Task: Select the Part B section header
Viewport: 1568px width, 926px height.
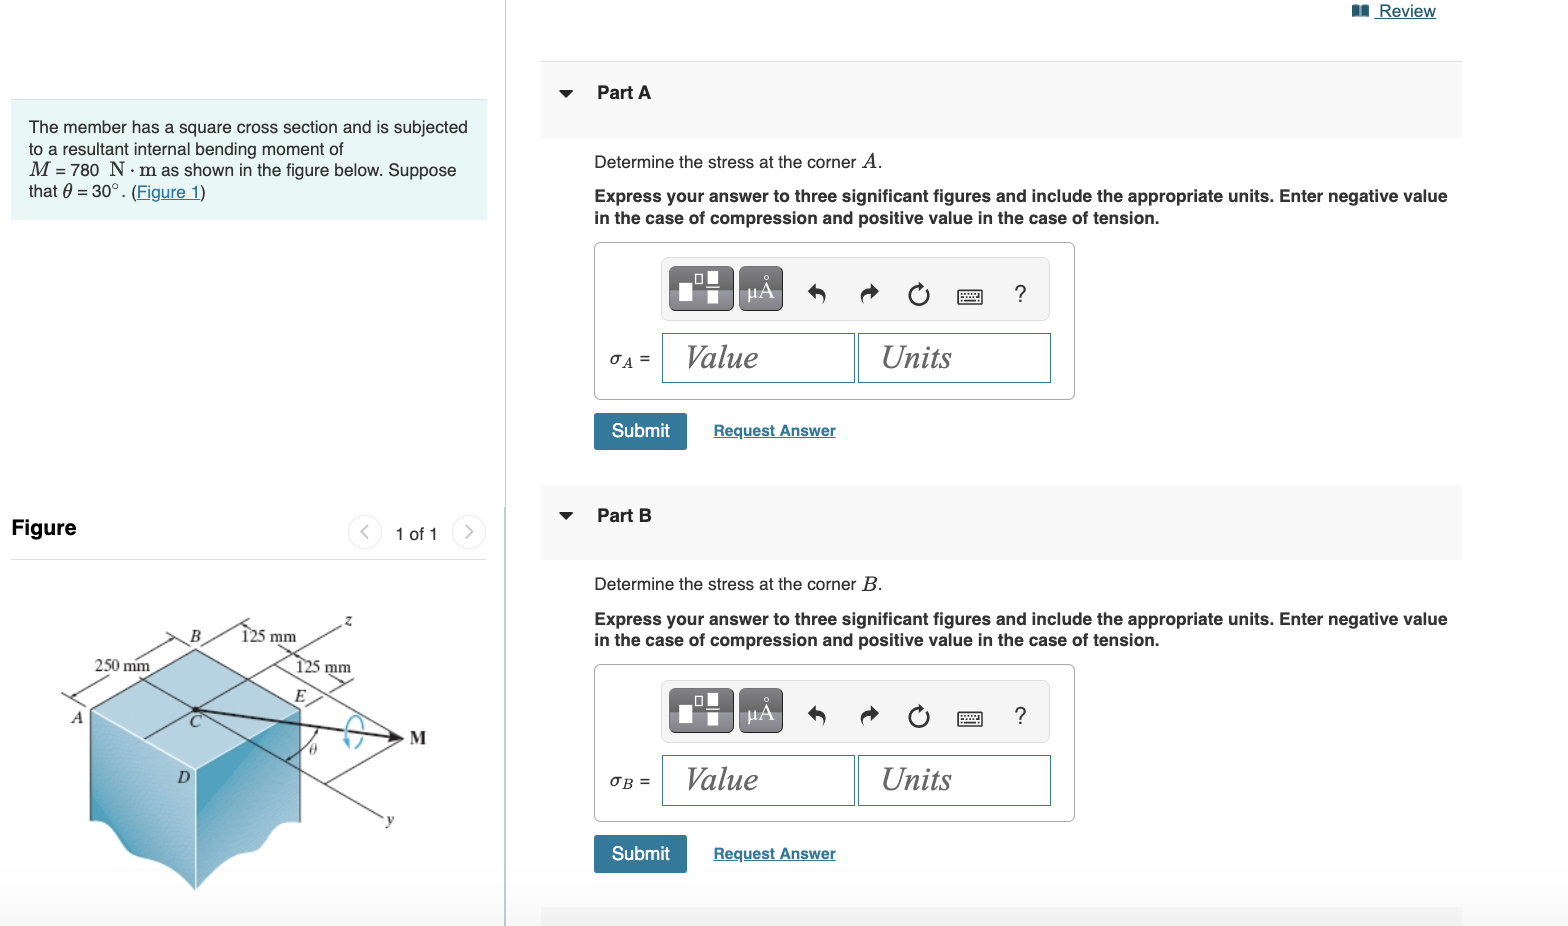Action: tap(623, 515)
